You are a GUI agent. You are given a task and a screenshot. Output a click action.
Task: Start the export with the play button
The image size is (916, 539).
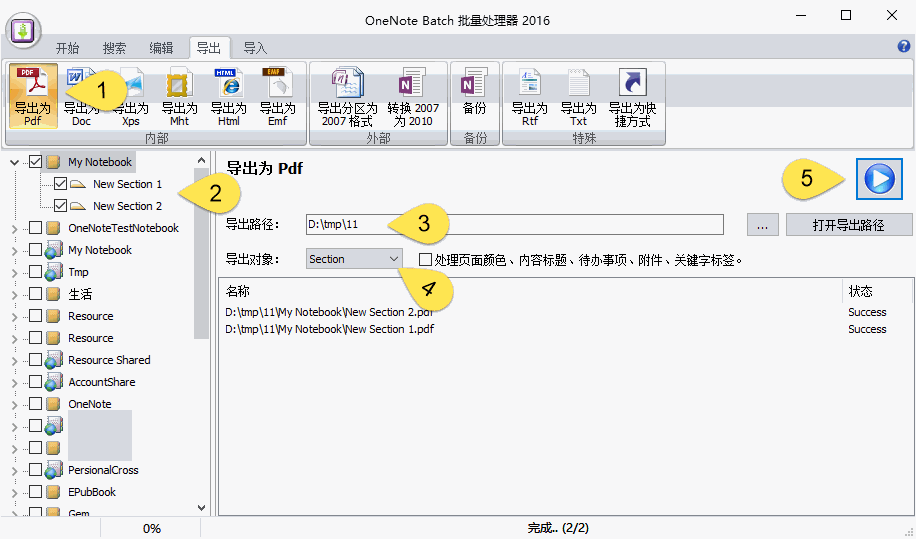(x=879, y=179)
